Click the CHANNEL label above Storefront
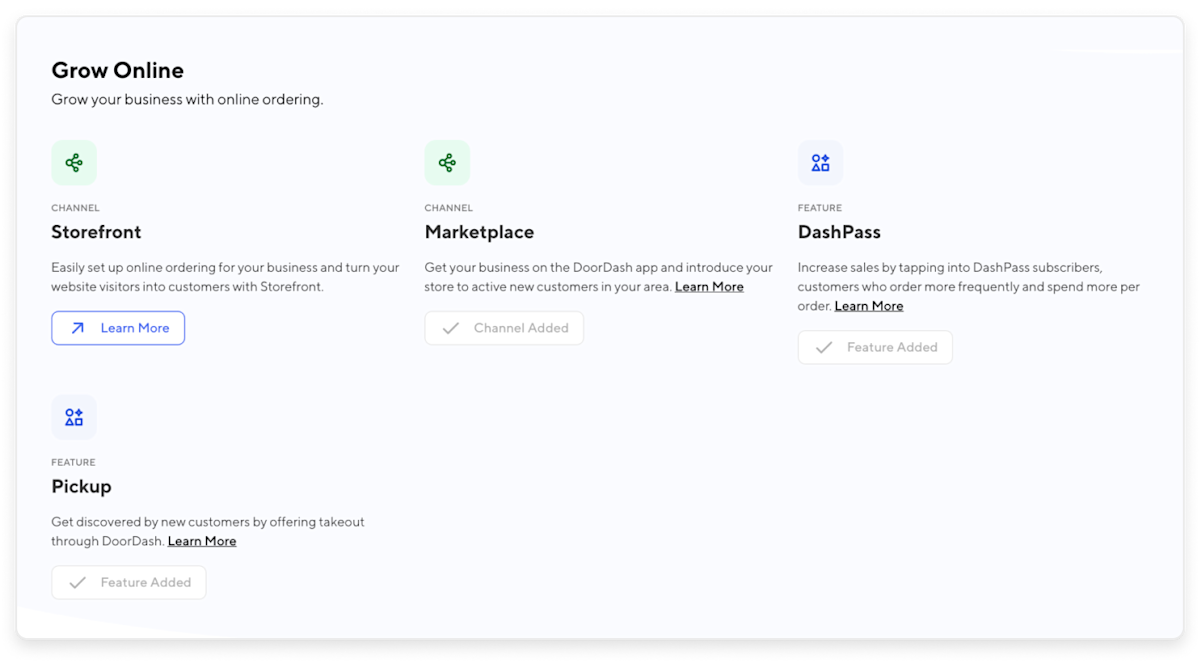1200x669 pixels. (76, 208)
